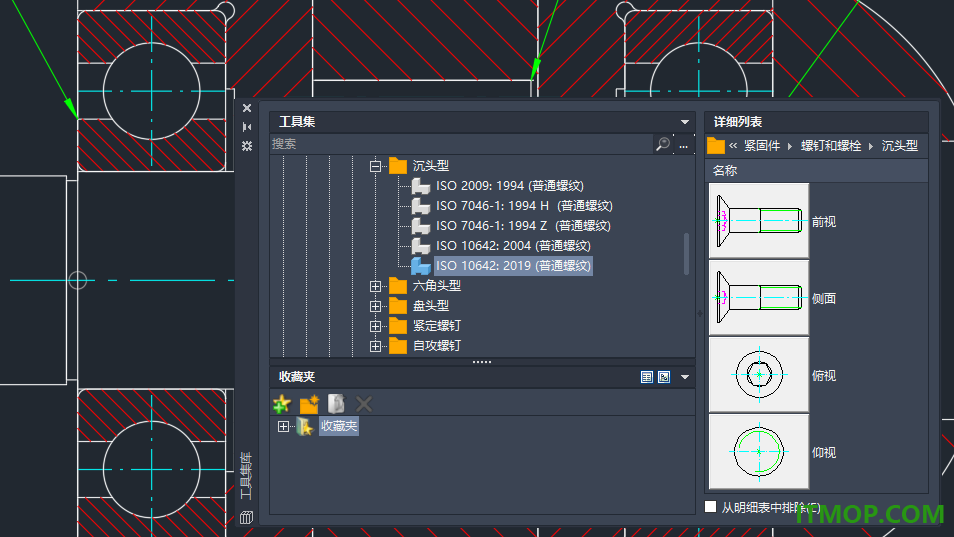Click the 前视 label text
954x537 pixels.
point(824,222)
